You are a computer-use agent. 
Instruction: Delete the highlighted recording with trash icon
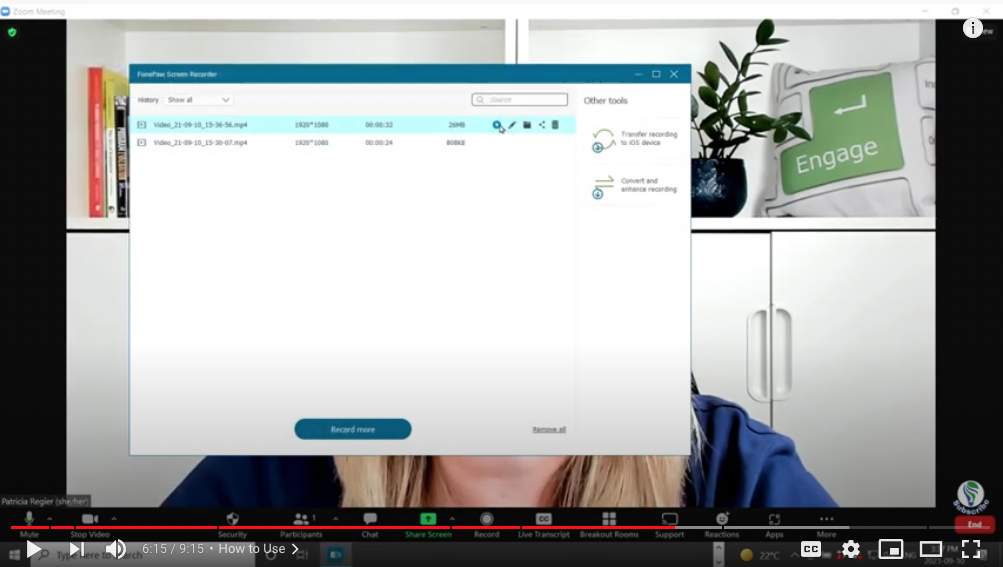pos(555,125)
